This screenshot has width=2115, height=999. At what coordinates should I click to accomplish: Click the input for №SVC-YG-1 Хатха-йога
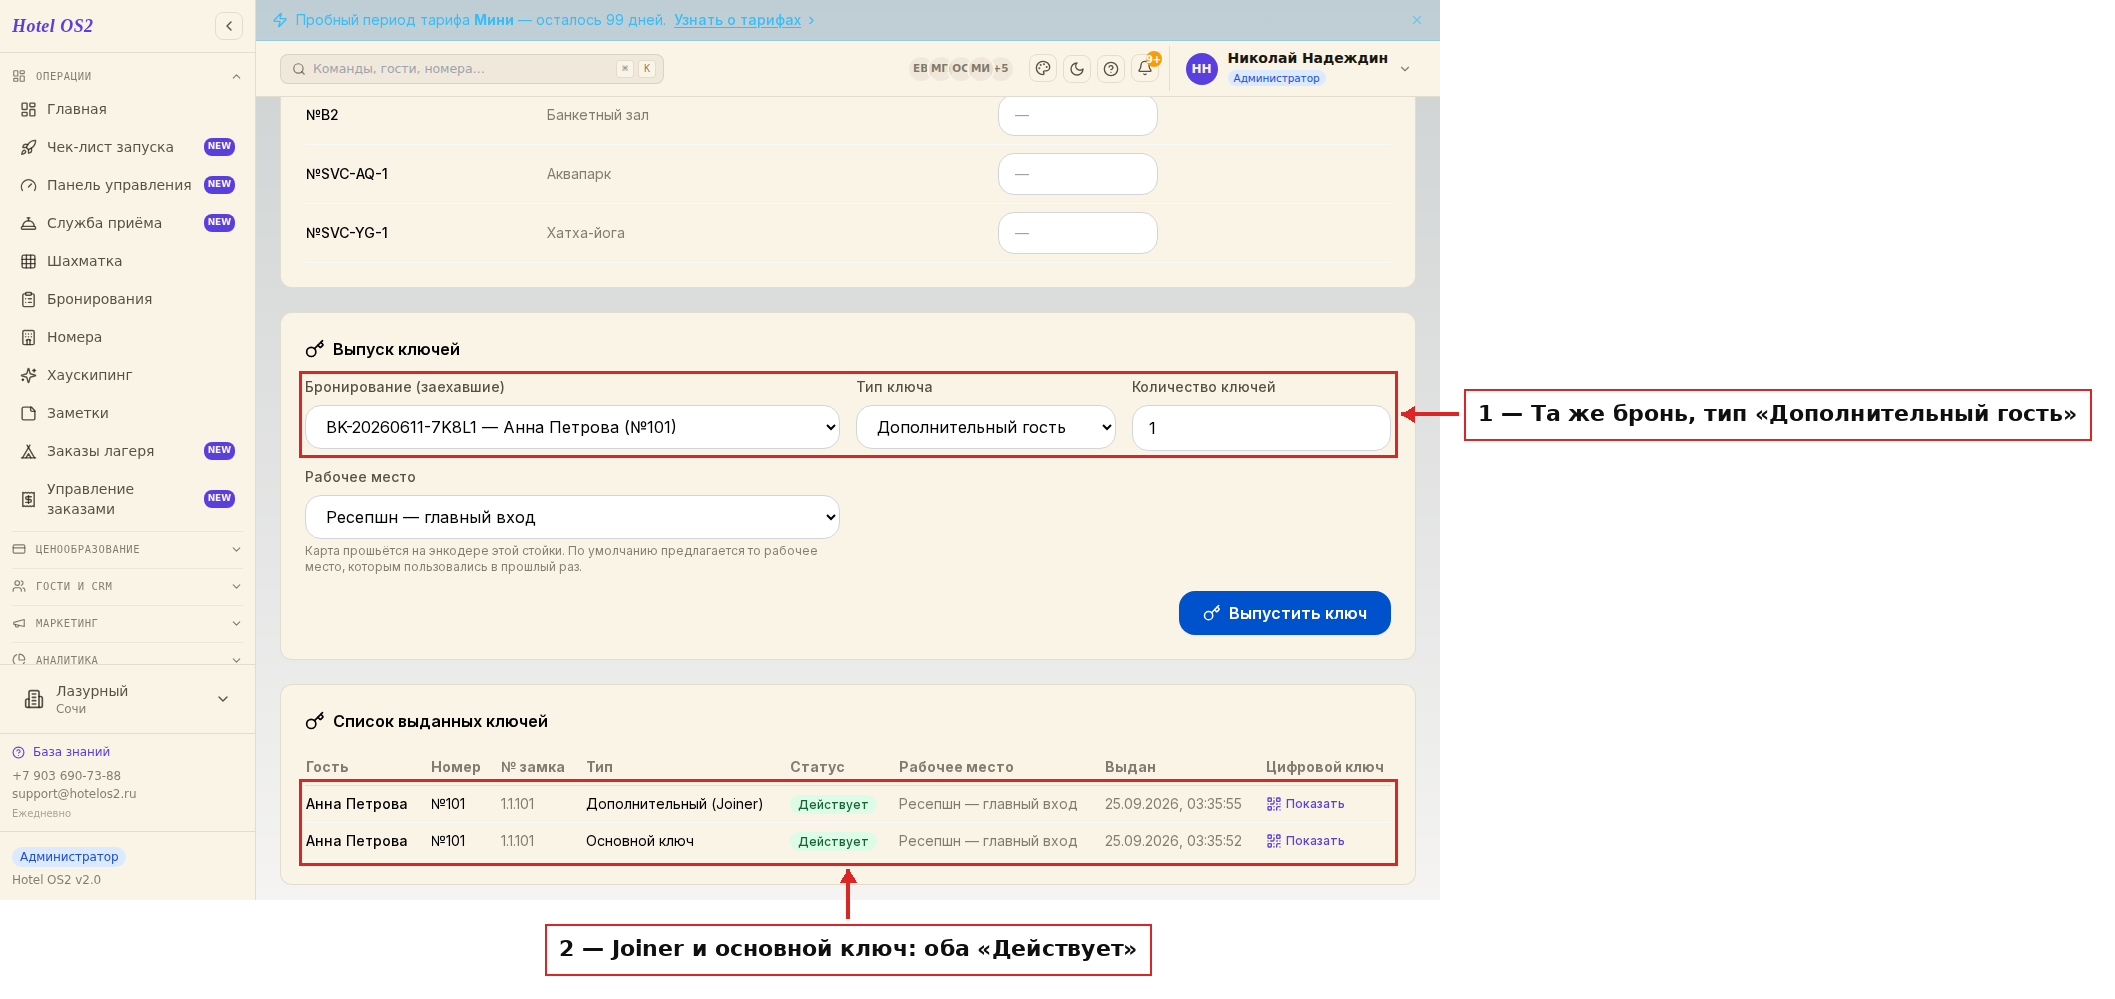[x=1077, y=233]
